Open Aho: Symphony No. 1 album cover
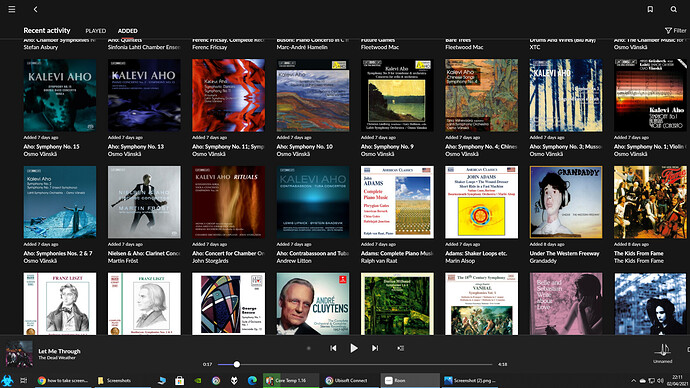The width and height of the screenshot is (690, 388). [x=650, y=95]
